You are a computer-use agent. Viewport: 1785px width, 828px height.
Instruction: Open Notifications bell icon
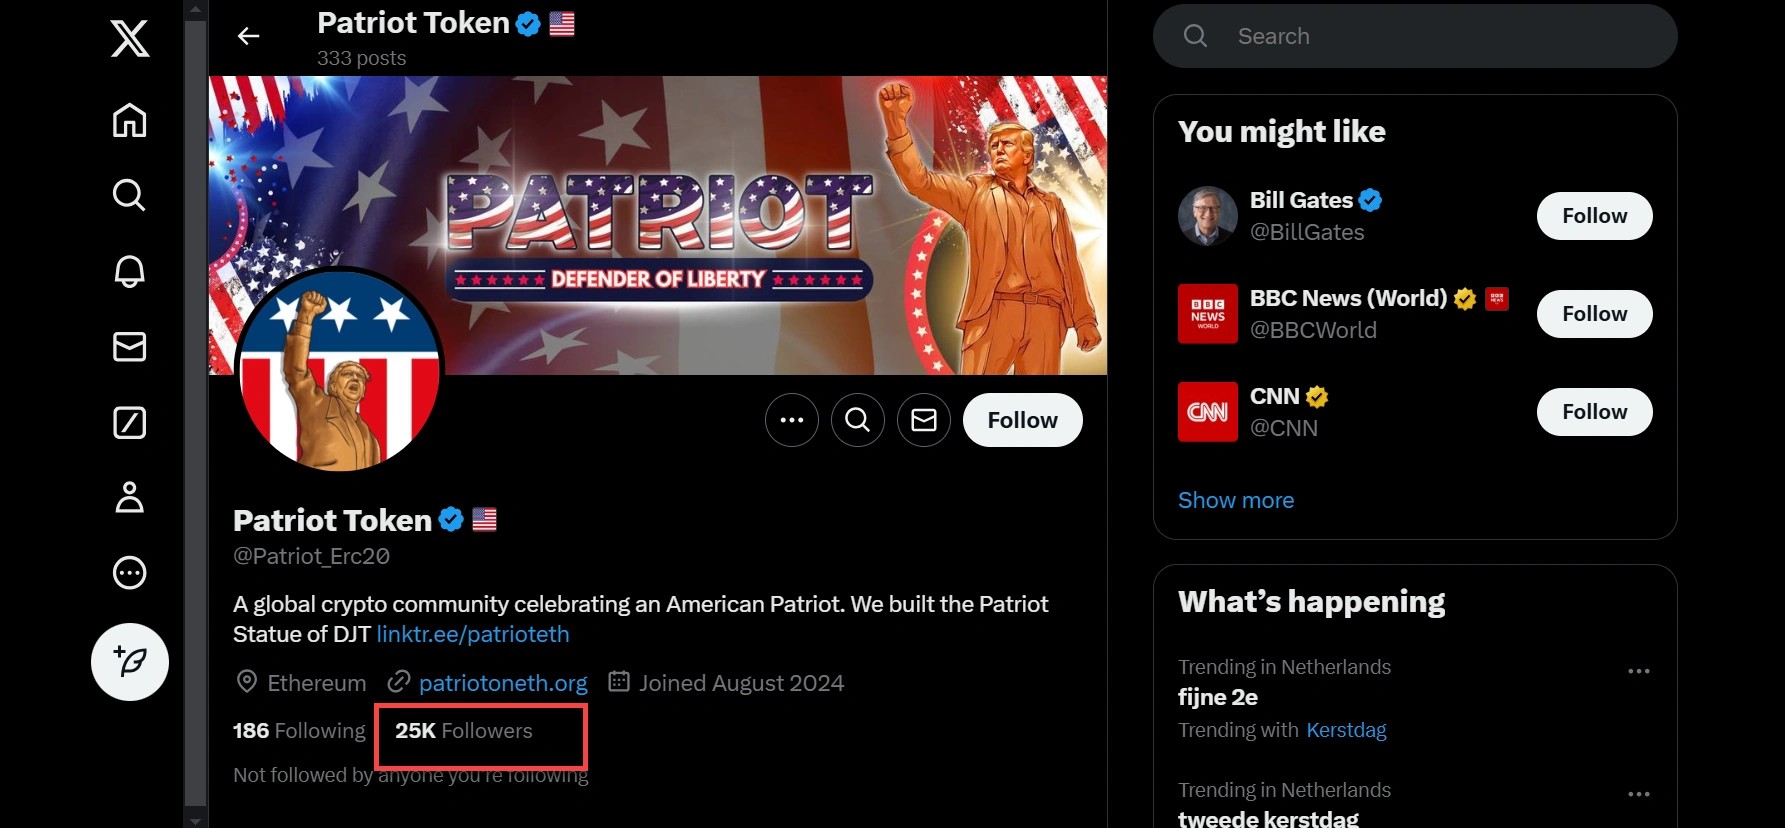pyautogui.click(x=130, y=271)
